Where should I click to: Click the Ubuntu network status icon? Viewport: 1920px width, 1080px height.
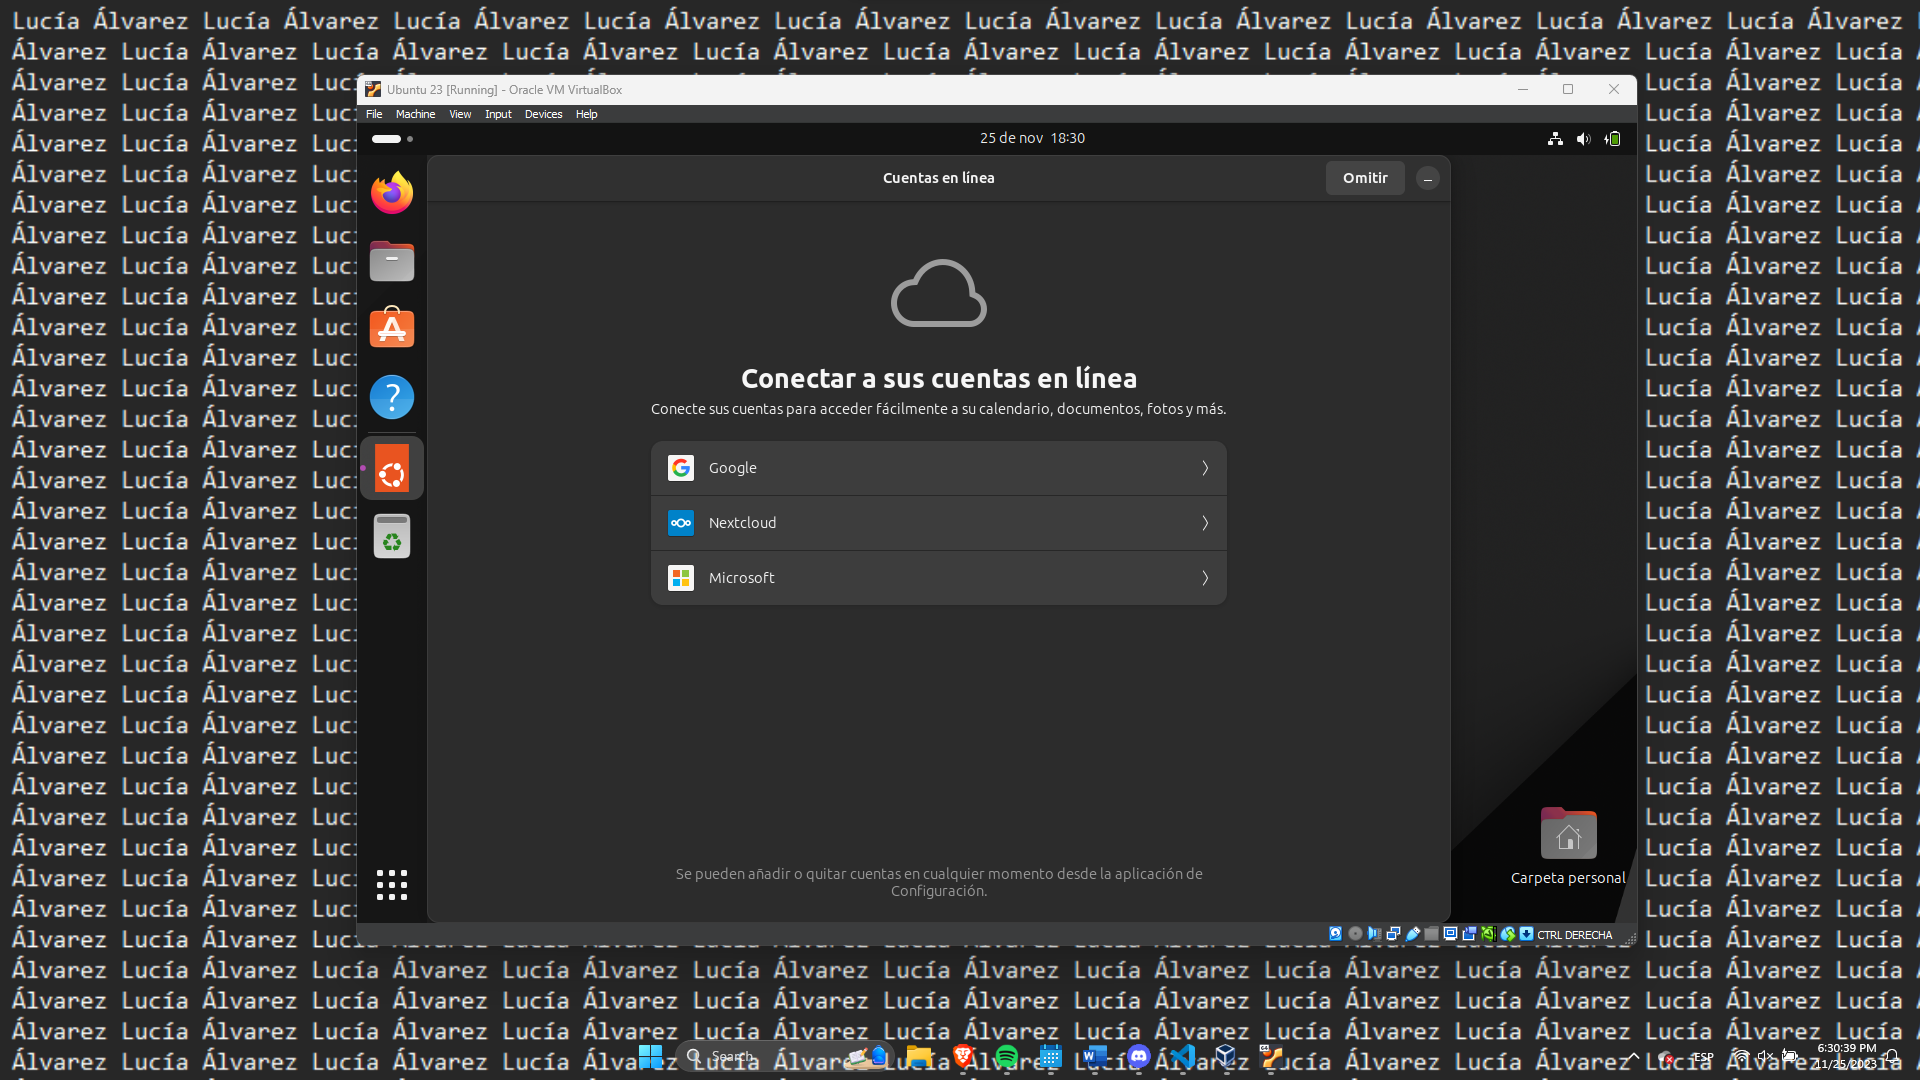point(1555,139)
